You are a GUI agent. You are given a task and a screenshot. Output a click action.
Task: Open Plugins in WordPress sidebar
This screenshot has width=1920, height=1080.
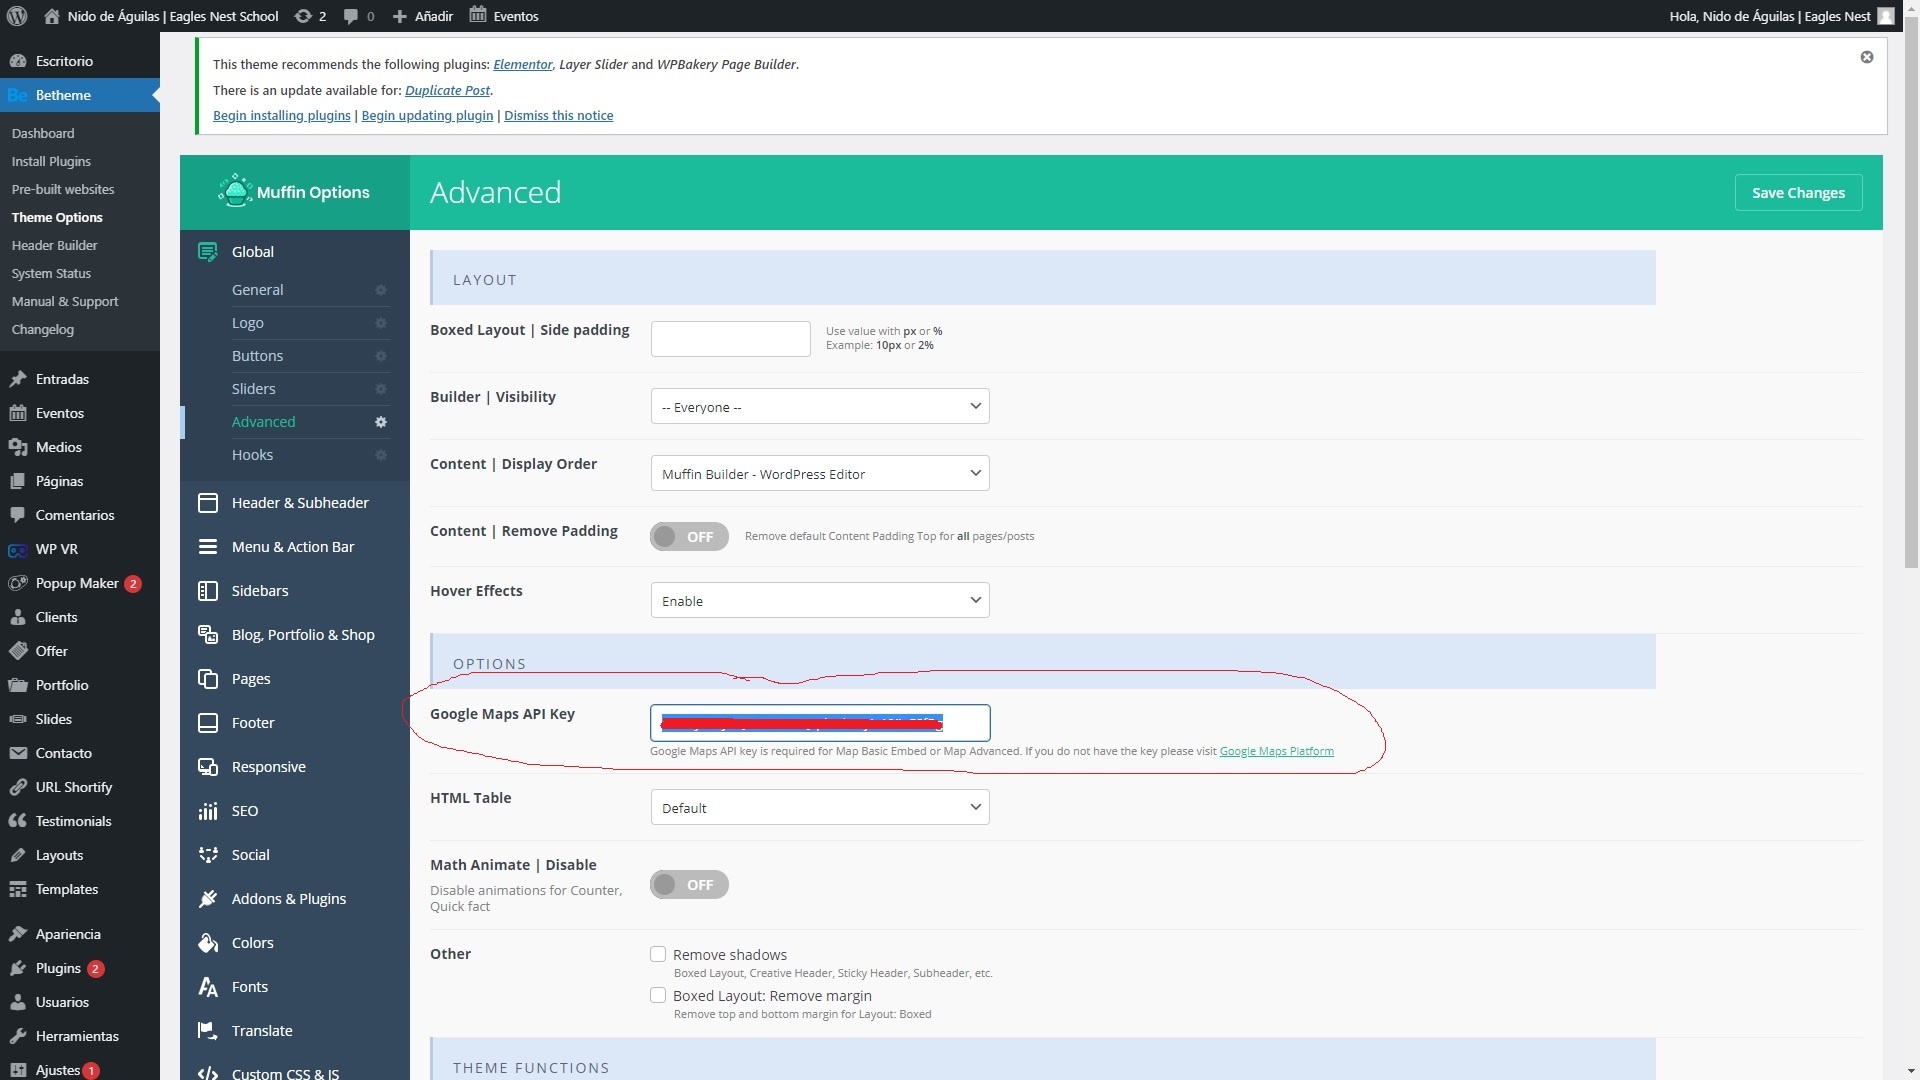pyautogui.click(x=58, y=968)
